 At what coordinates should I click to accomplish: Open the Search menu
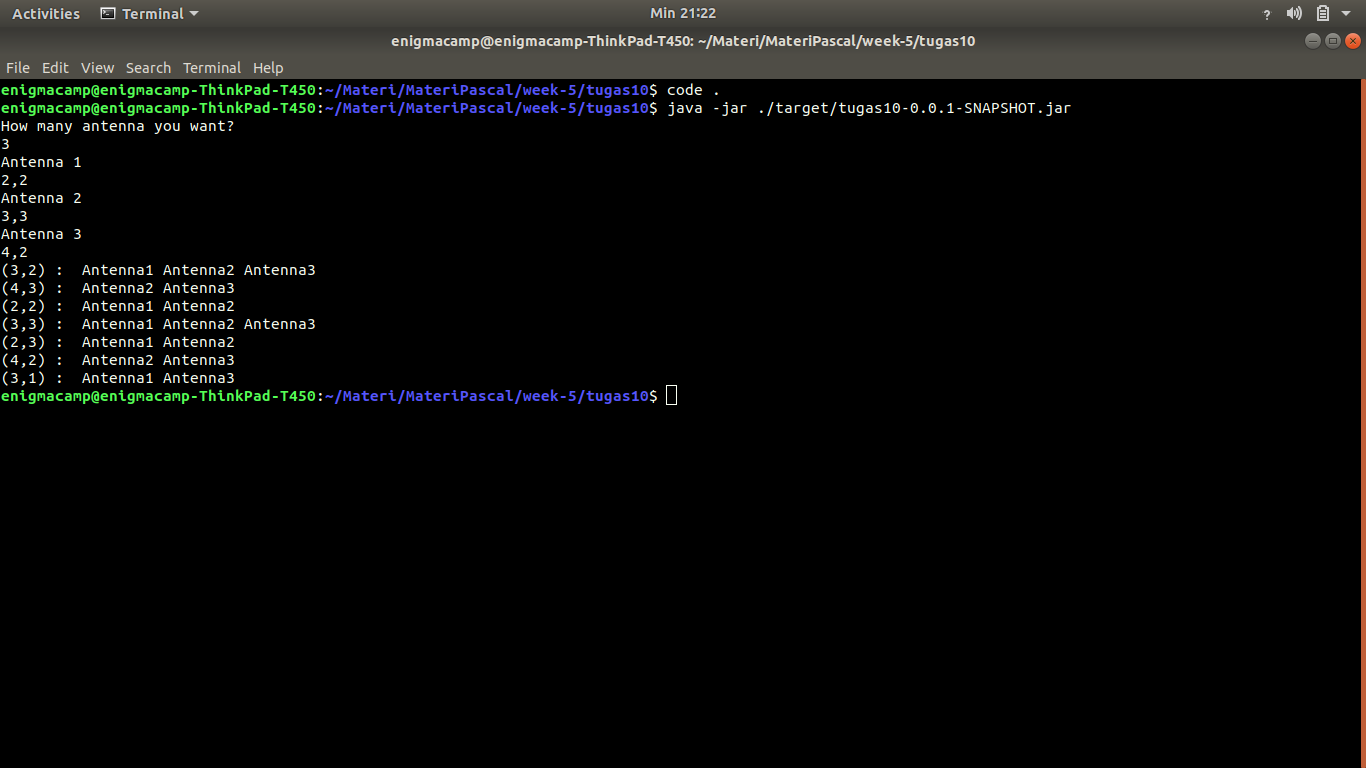click(x=148, y=68)
